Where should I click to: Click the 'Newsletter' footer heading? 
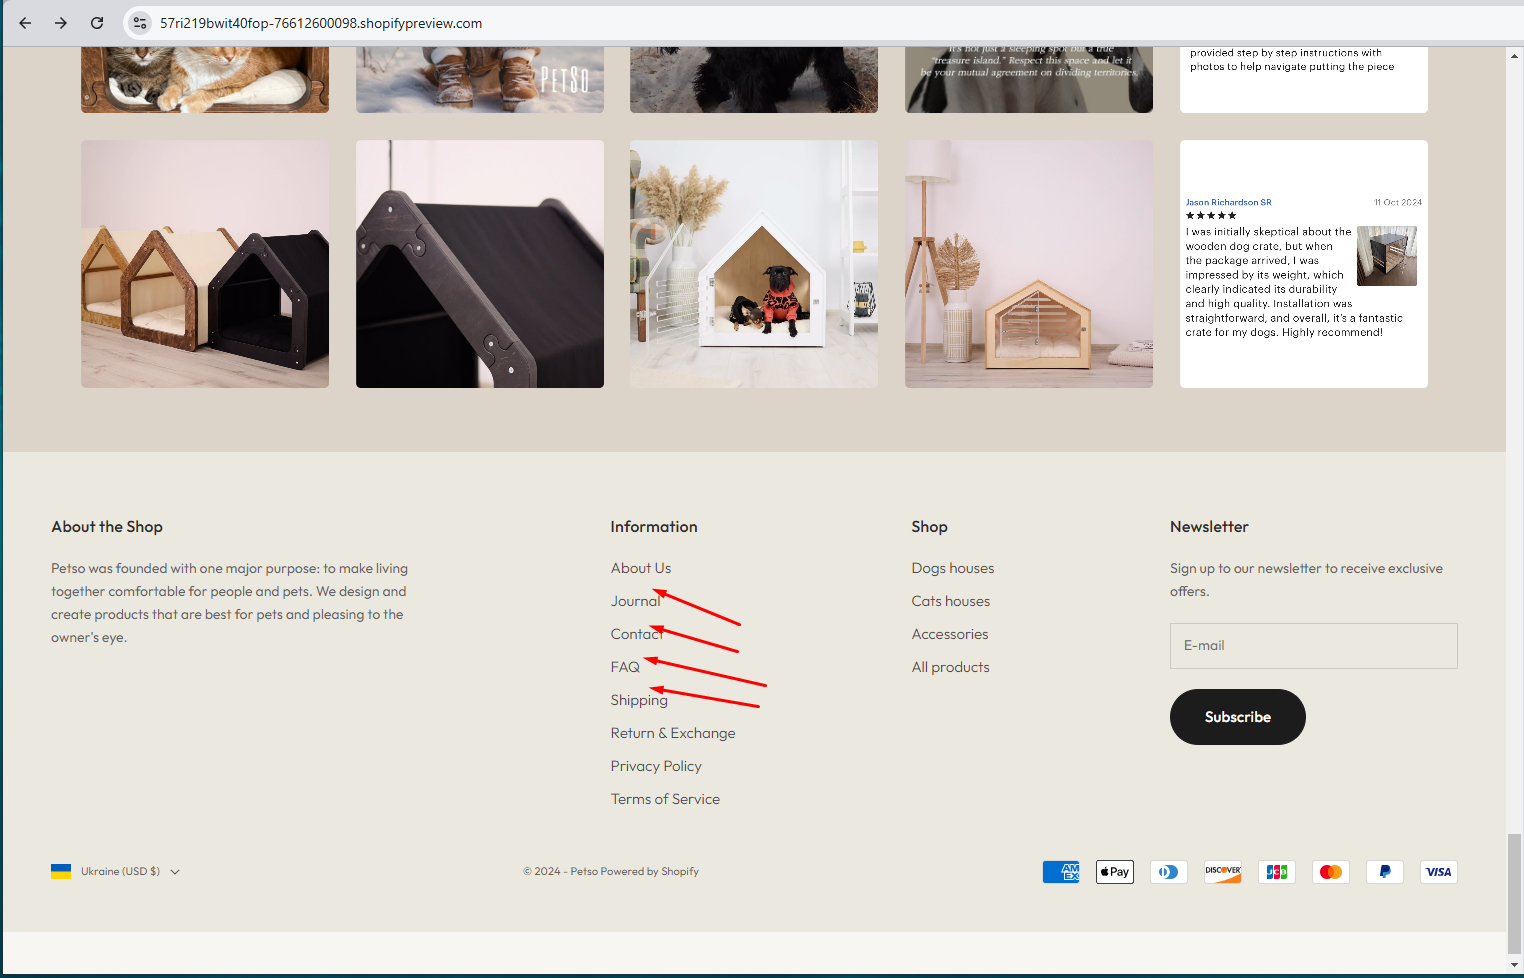(x=1209, y=527)
